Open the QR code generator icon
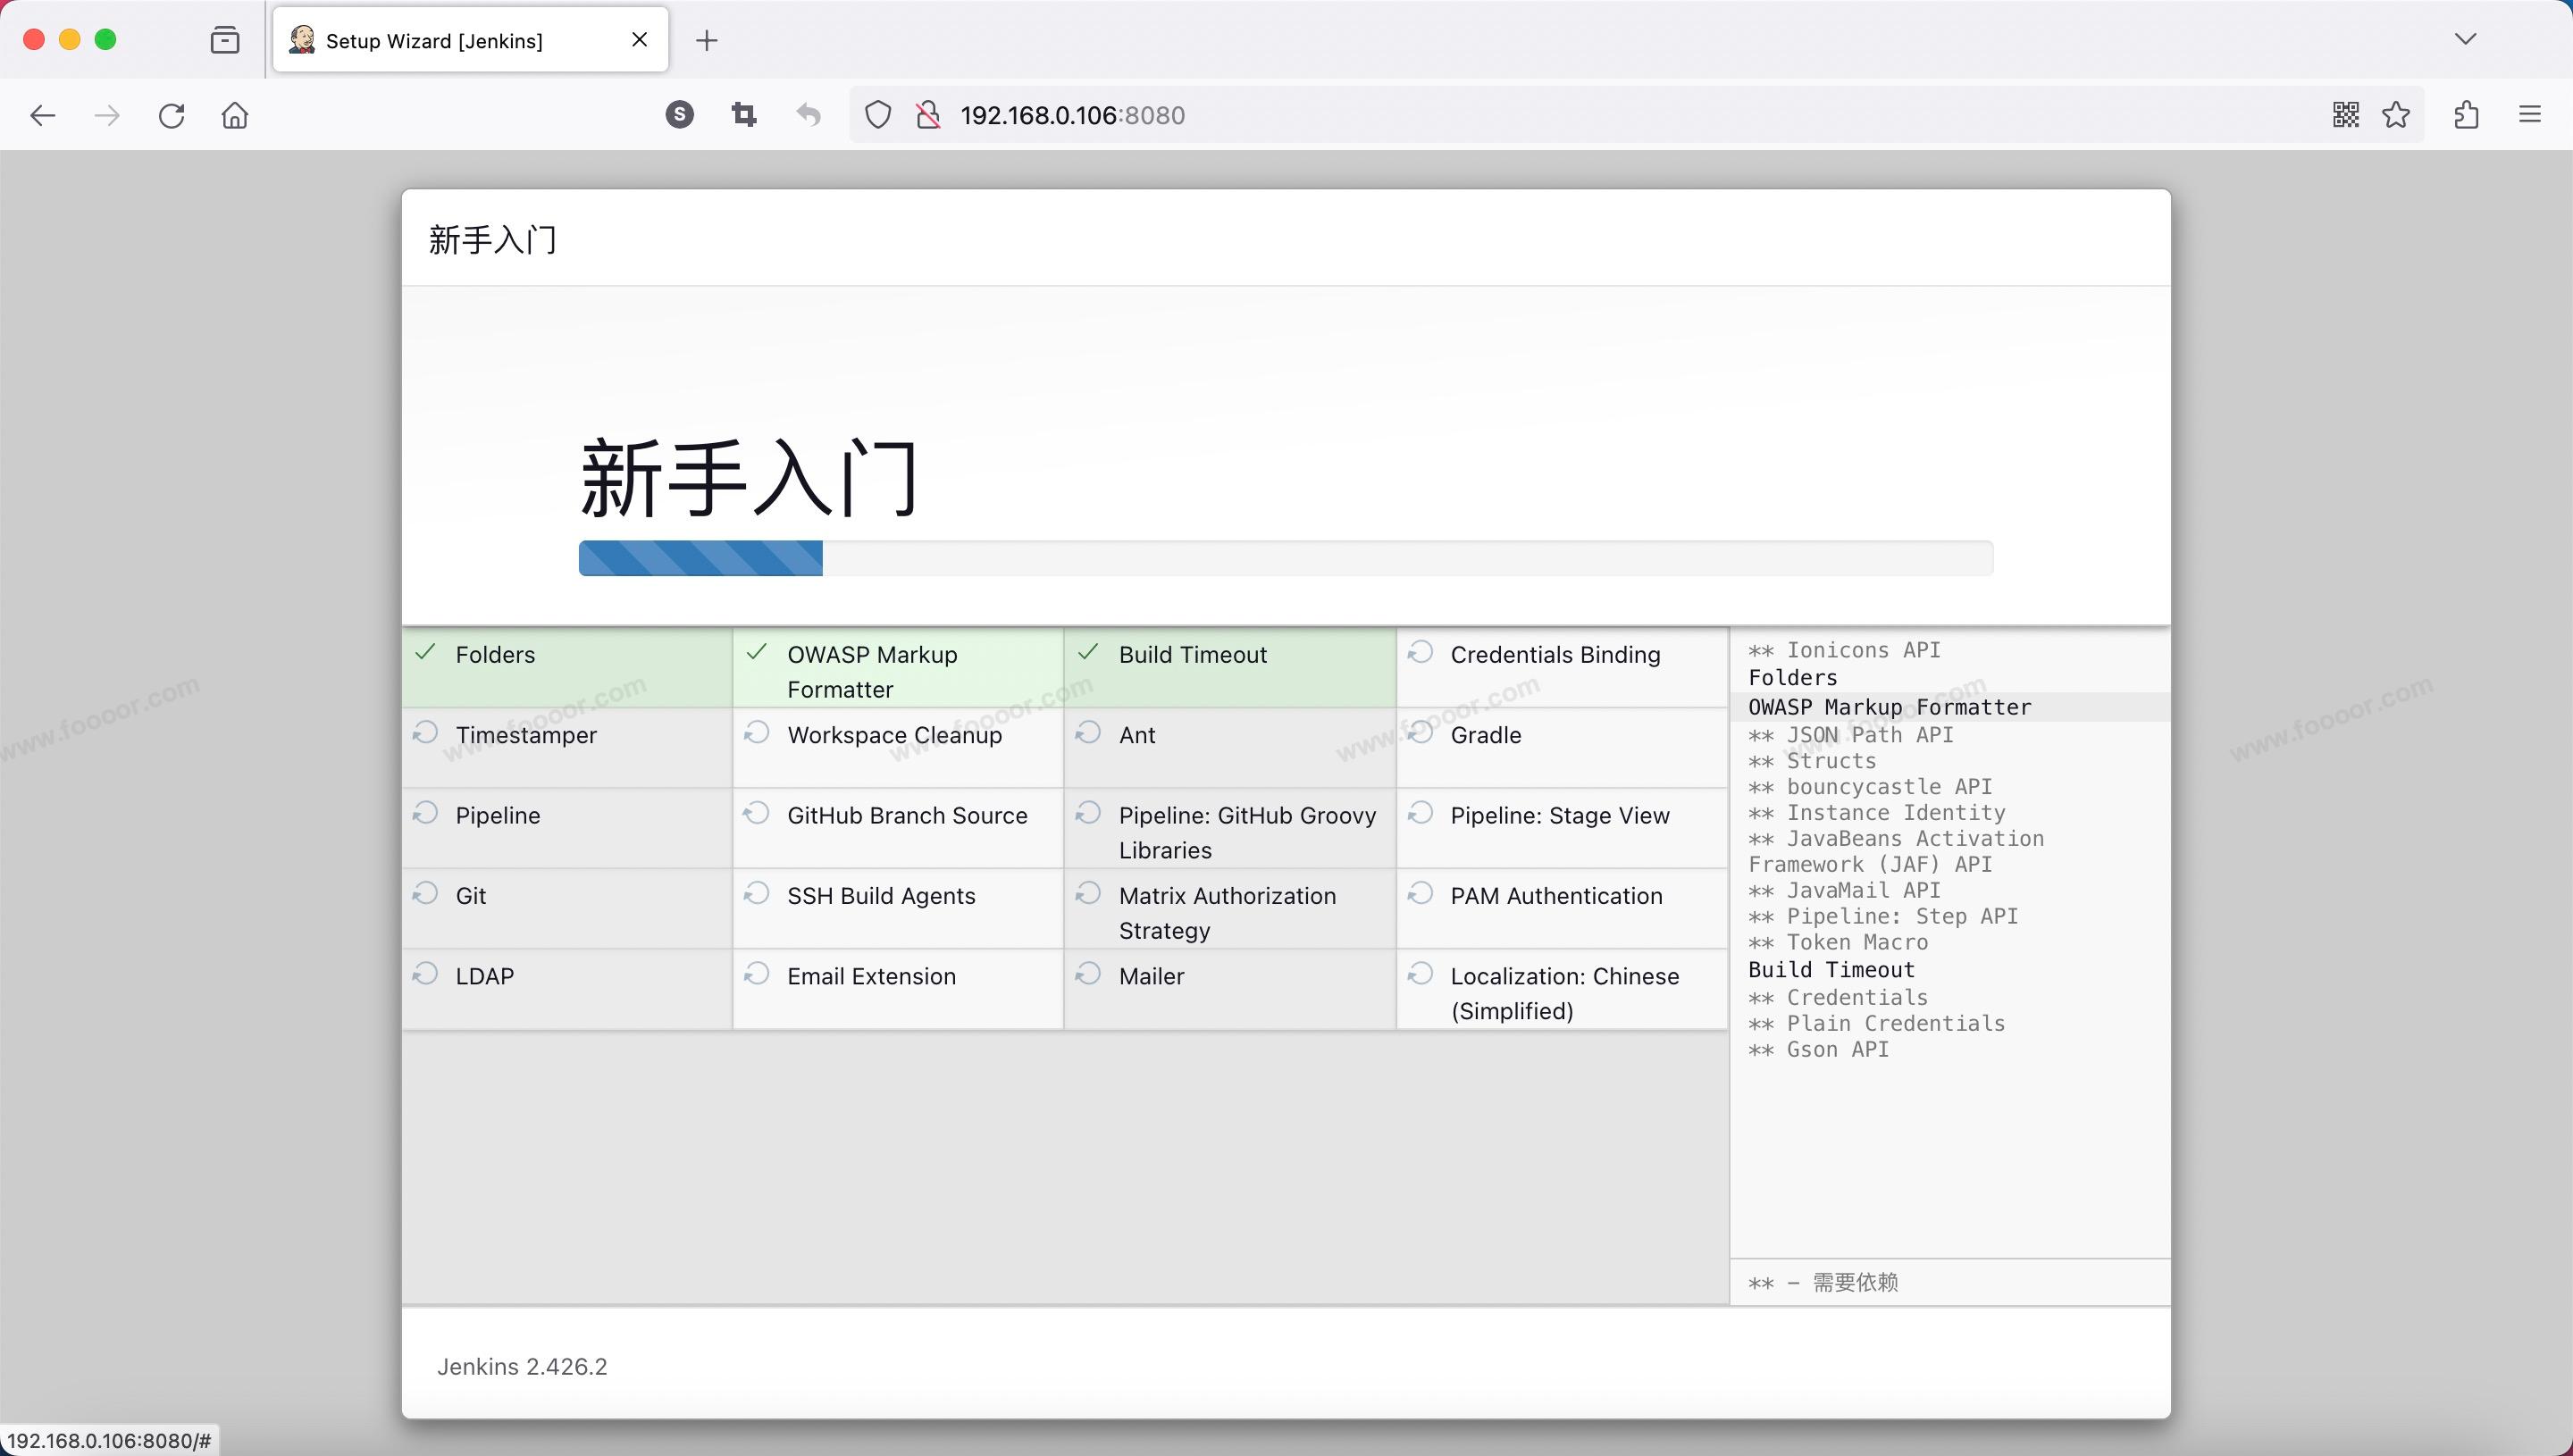 [x=2345, y=115]
